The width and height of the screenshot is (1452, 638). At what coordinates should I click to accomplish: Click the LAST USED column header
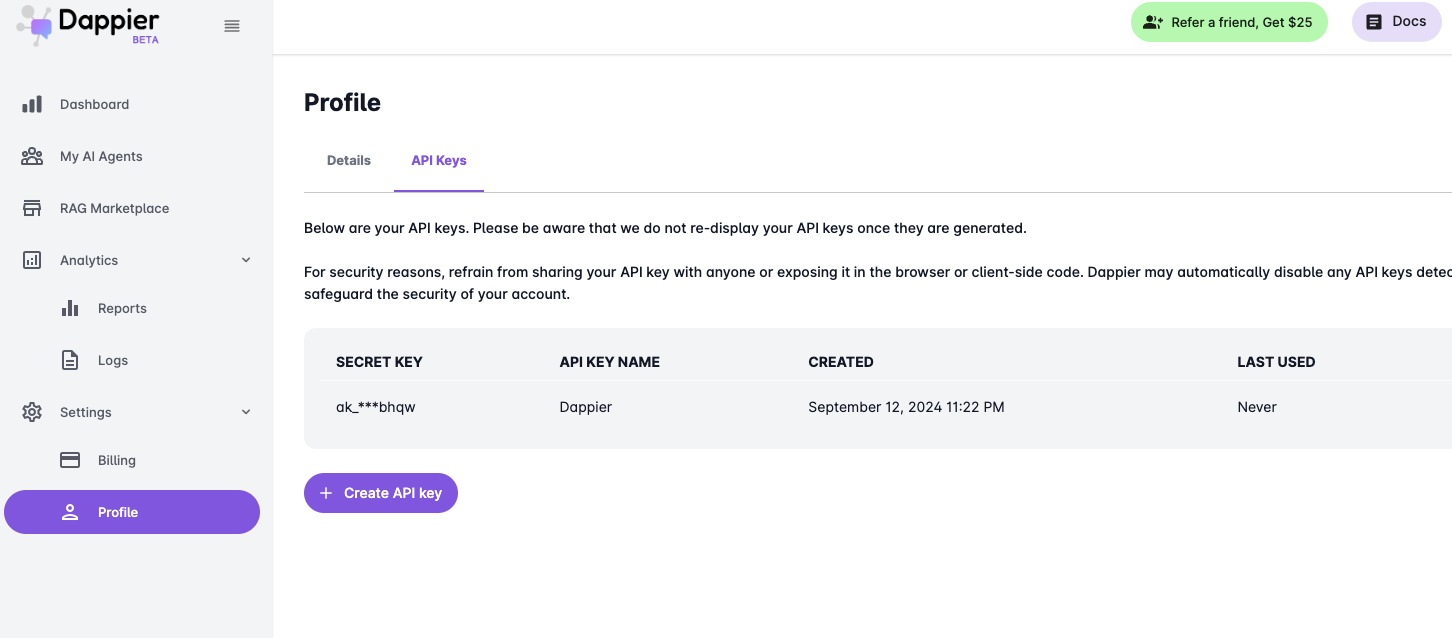pyautogui.click(x=1276, y=362)
